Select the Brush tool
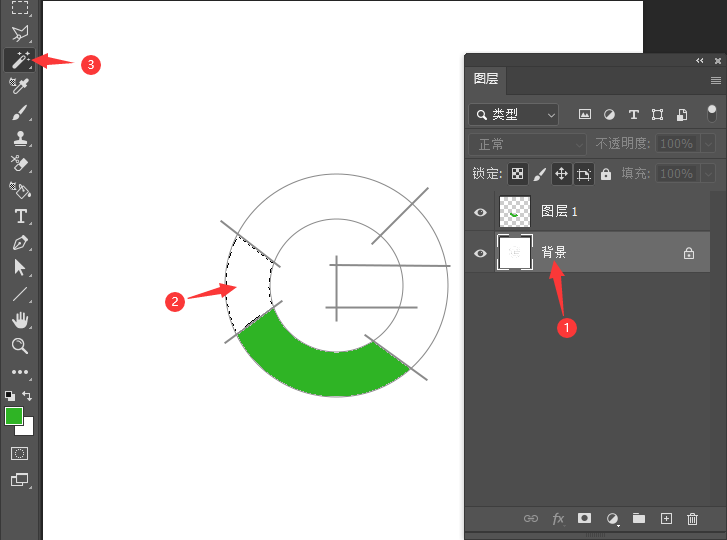This screenshot has width=727, height=540. (x=19, y=113)
